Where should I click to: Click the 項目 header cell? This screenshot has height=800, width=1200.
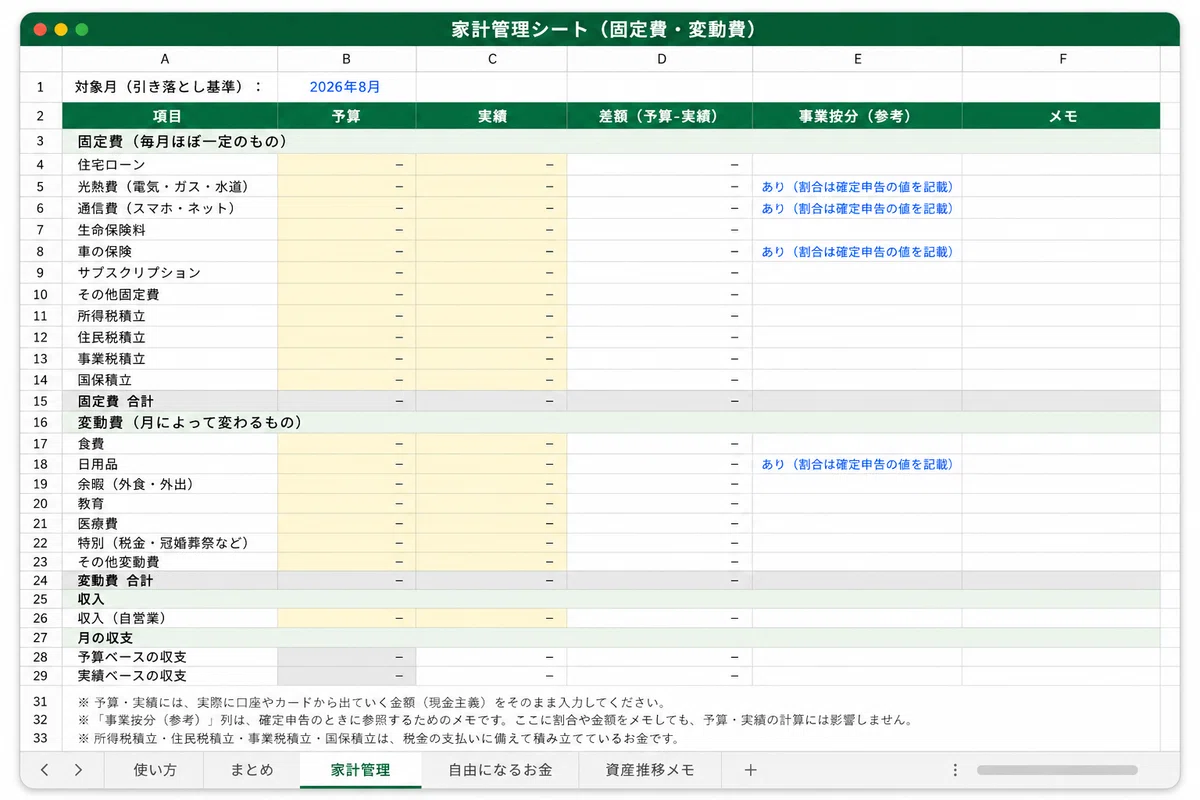pyautogui.click(x=170, y=116)
